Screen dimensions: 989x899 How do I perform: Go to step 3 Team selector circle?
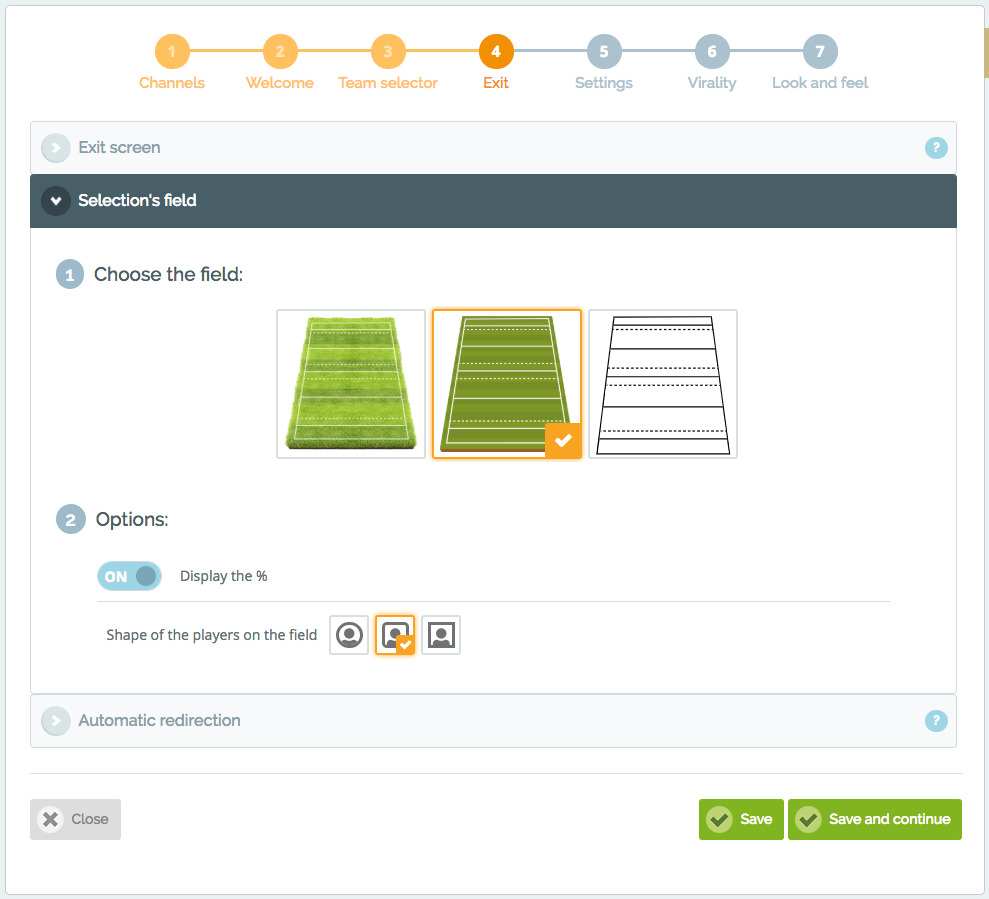pos(388,51)
